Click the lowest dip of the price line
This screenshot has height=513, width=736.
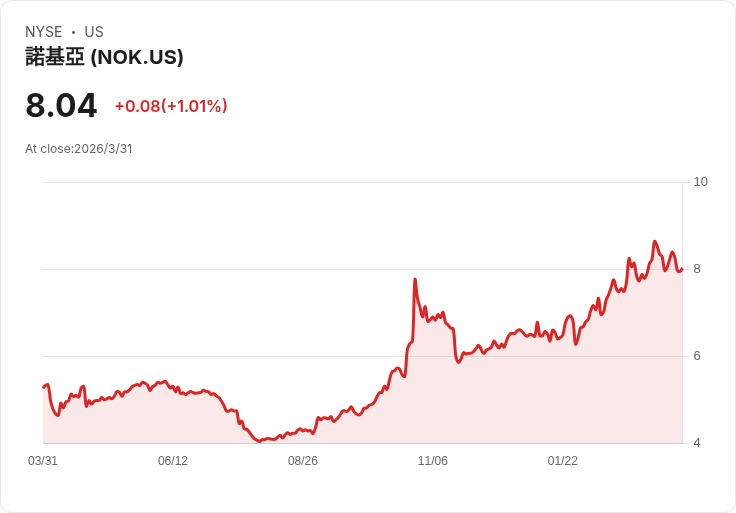click(260, 441)
